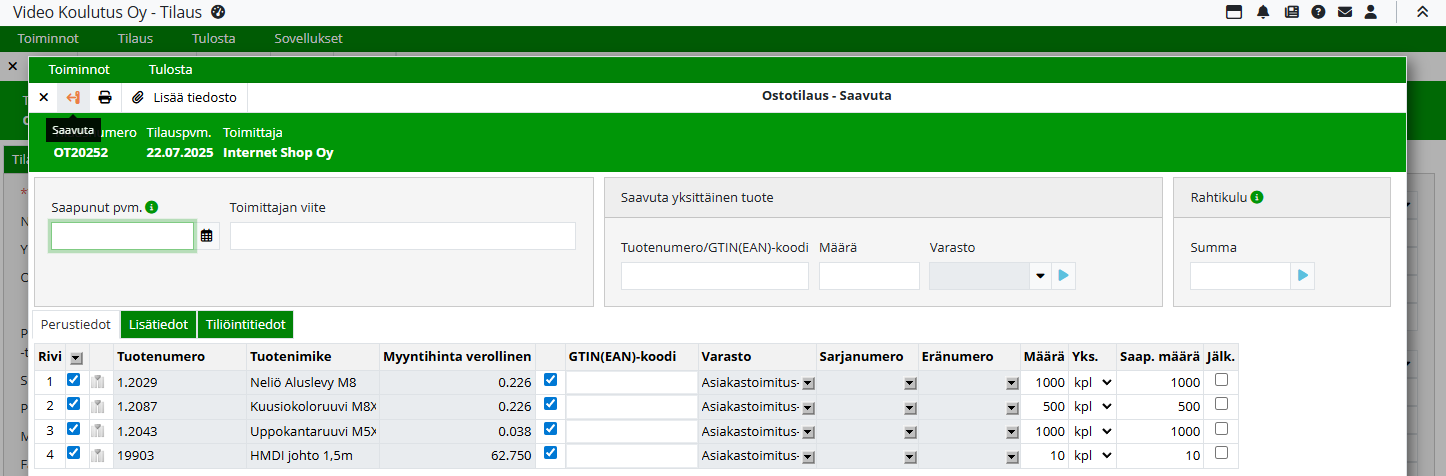Click the notification bell icon
The height and width of the screenshot is (476, 1446).
pyautogui.click(x=1263, y=12)
